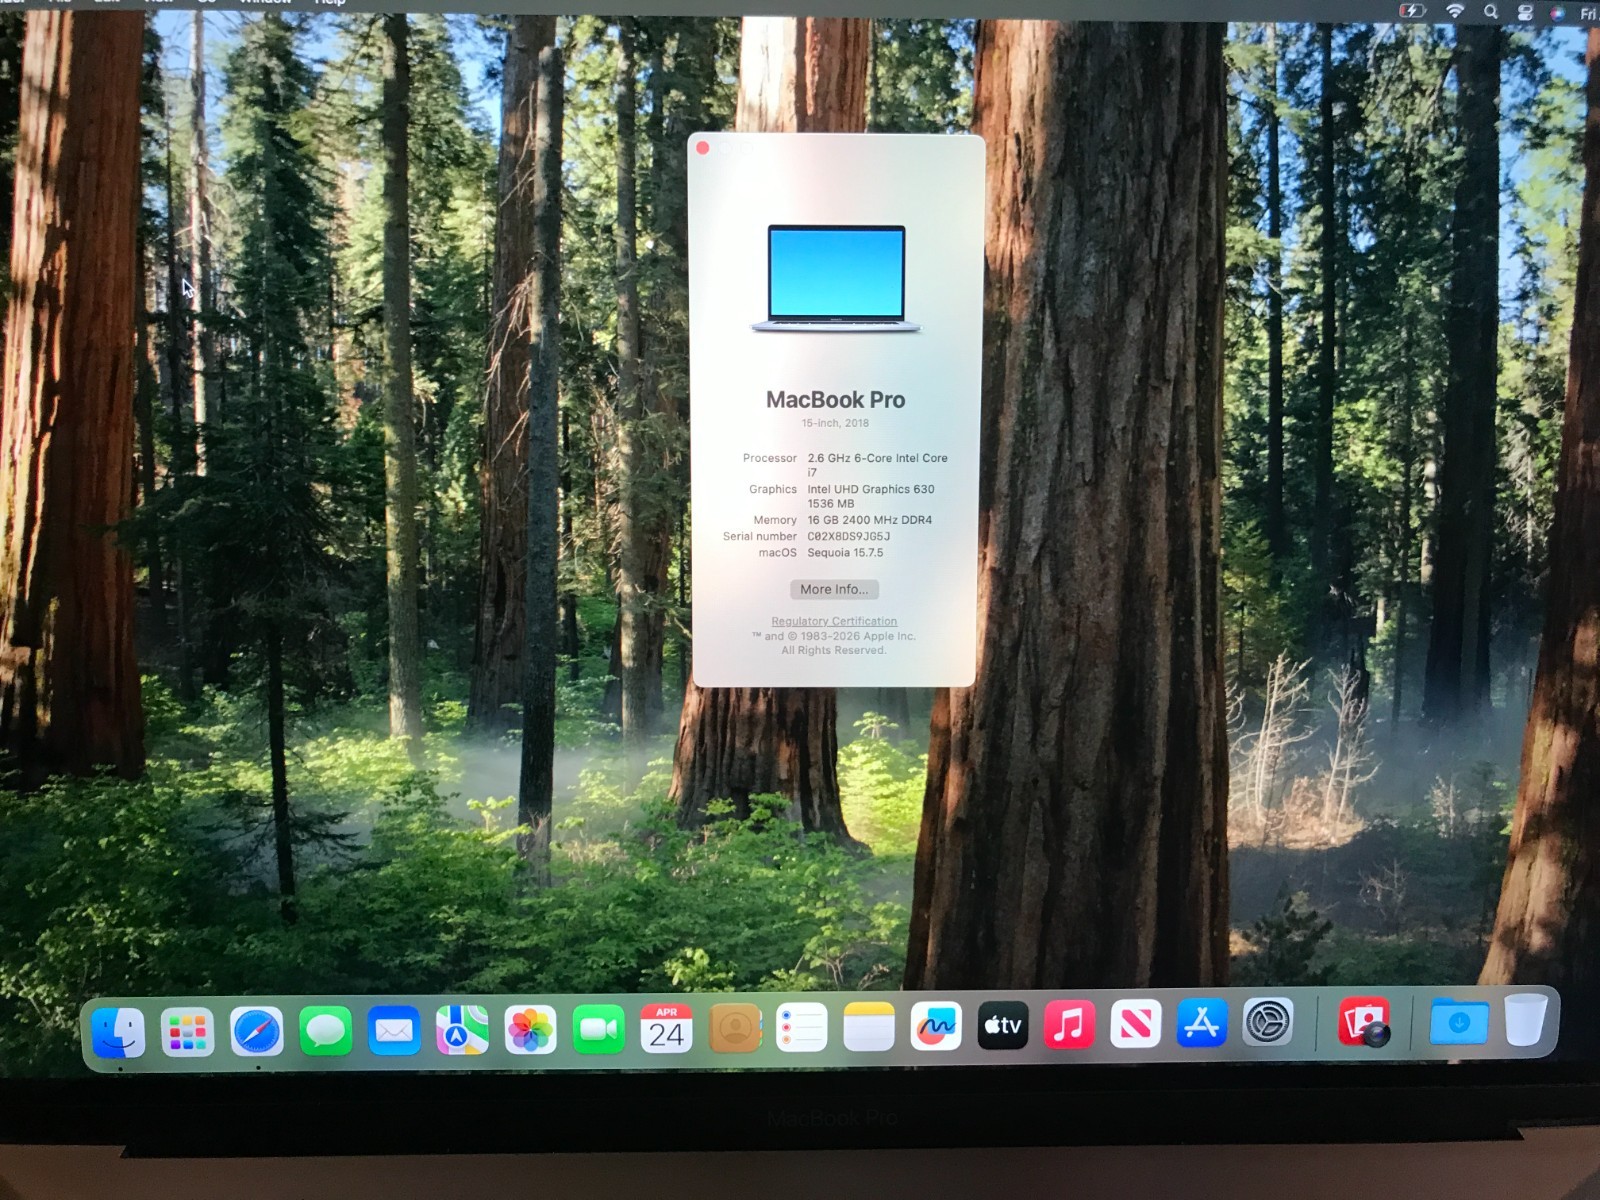Launch the News app from the Dock

click(1135, 1024)
